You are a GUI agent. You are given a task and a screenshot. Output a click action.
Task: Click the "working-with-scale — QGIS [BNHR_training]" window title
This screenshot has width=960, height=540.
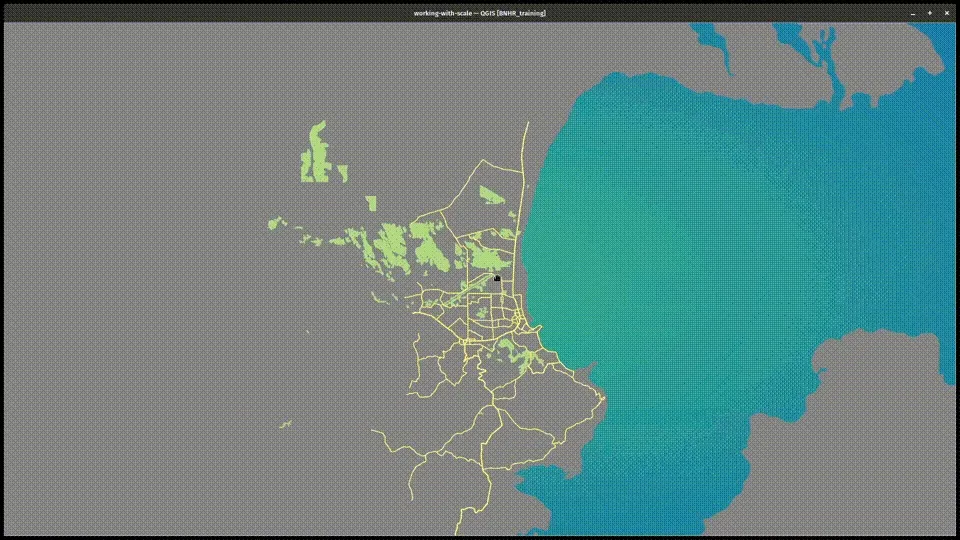tap(479, 13)
